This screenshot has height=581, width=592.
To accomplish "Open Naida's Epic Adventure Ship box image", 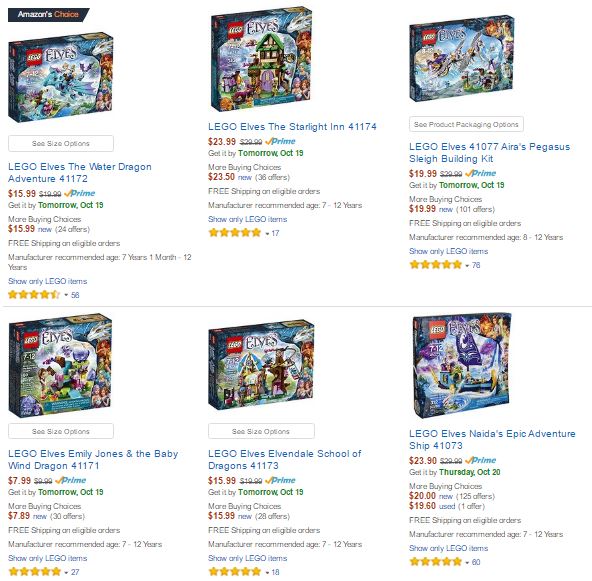I will (x=461, y=365).
